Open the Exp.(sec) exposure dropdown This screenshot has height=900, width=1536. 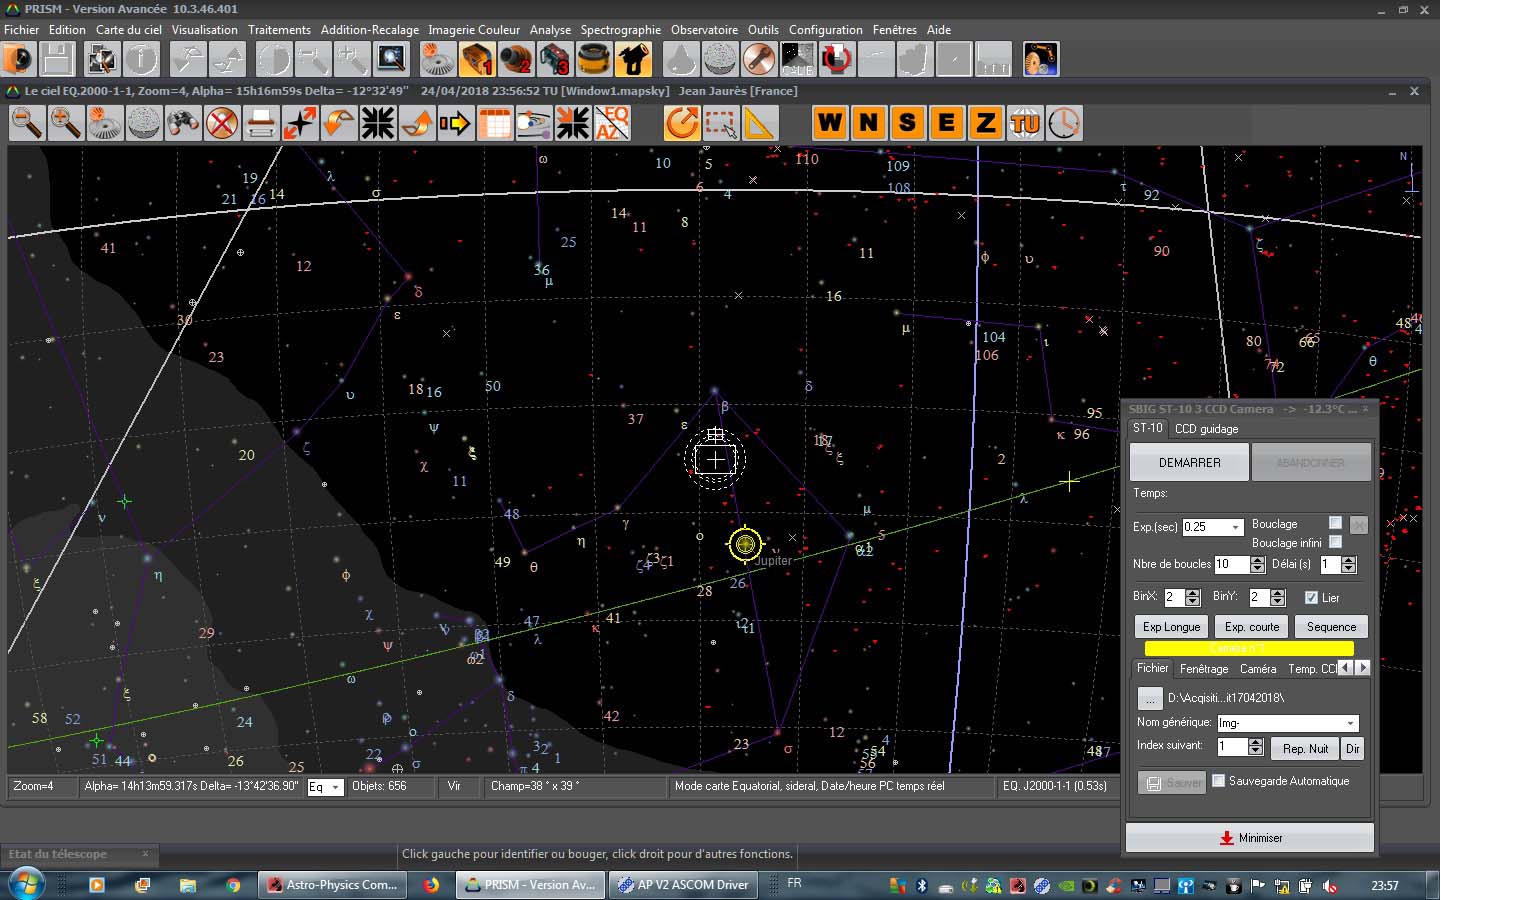coord(1236,527)
